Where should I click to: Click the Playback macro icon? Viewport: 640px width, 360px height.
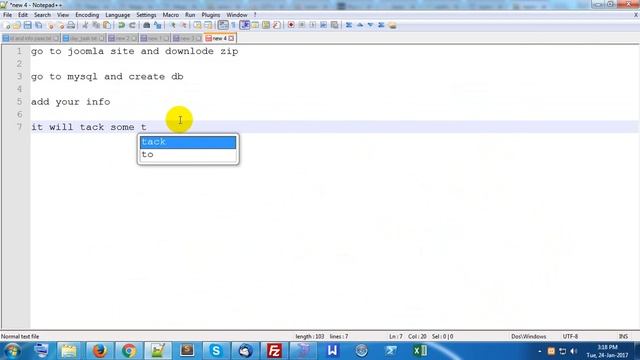[313, 25]
